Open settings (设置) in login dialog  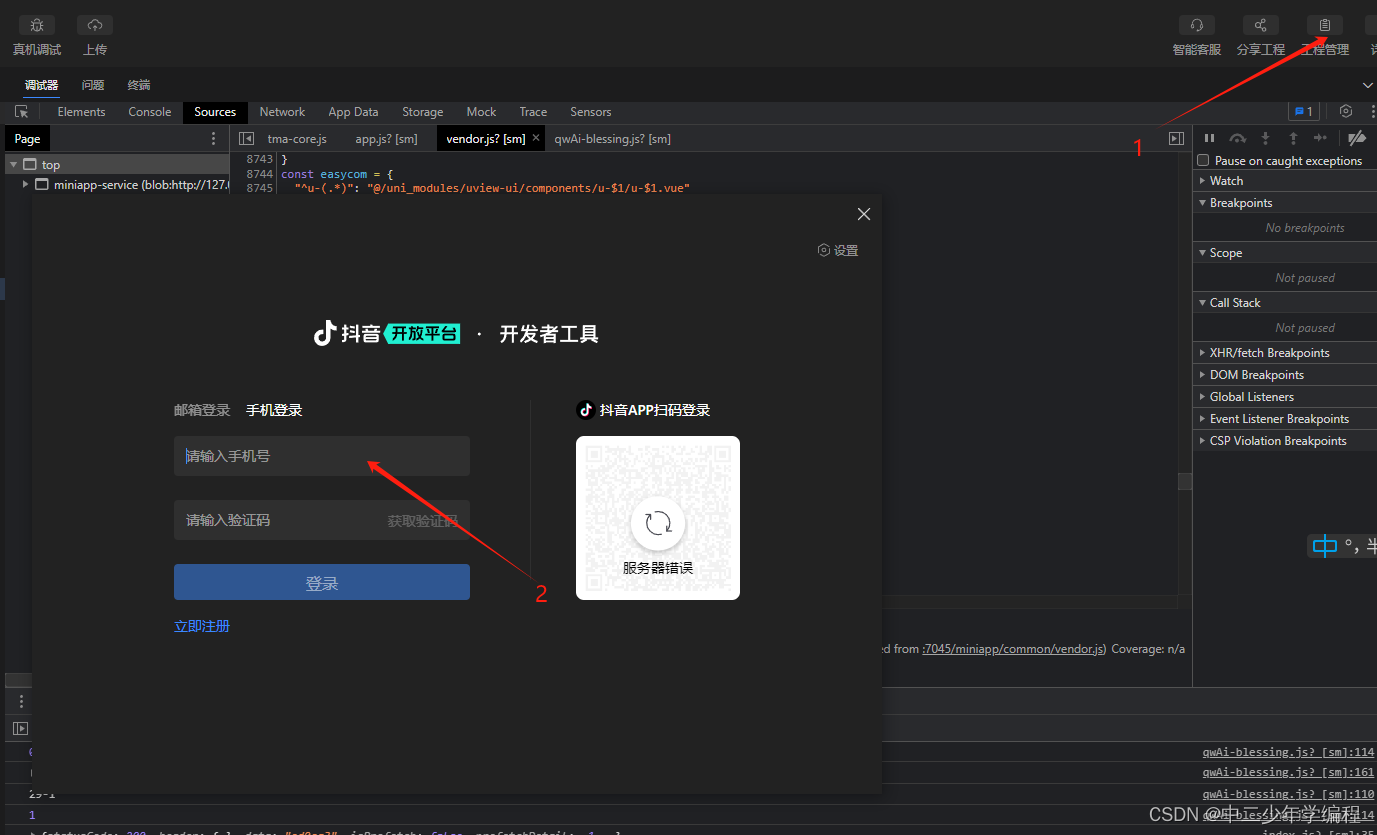coord(838,251)
